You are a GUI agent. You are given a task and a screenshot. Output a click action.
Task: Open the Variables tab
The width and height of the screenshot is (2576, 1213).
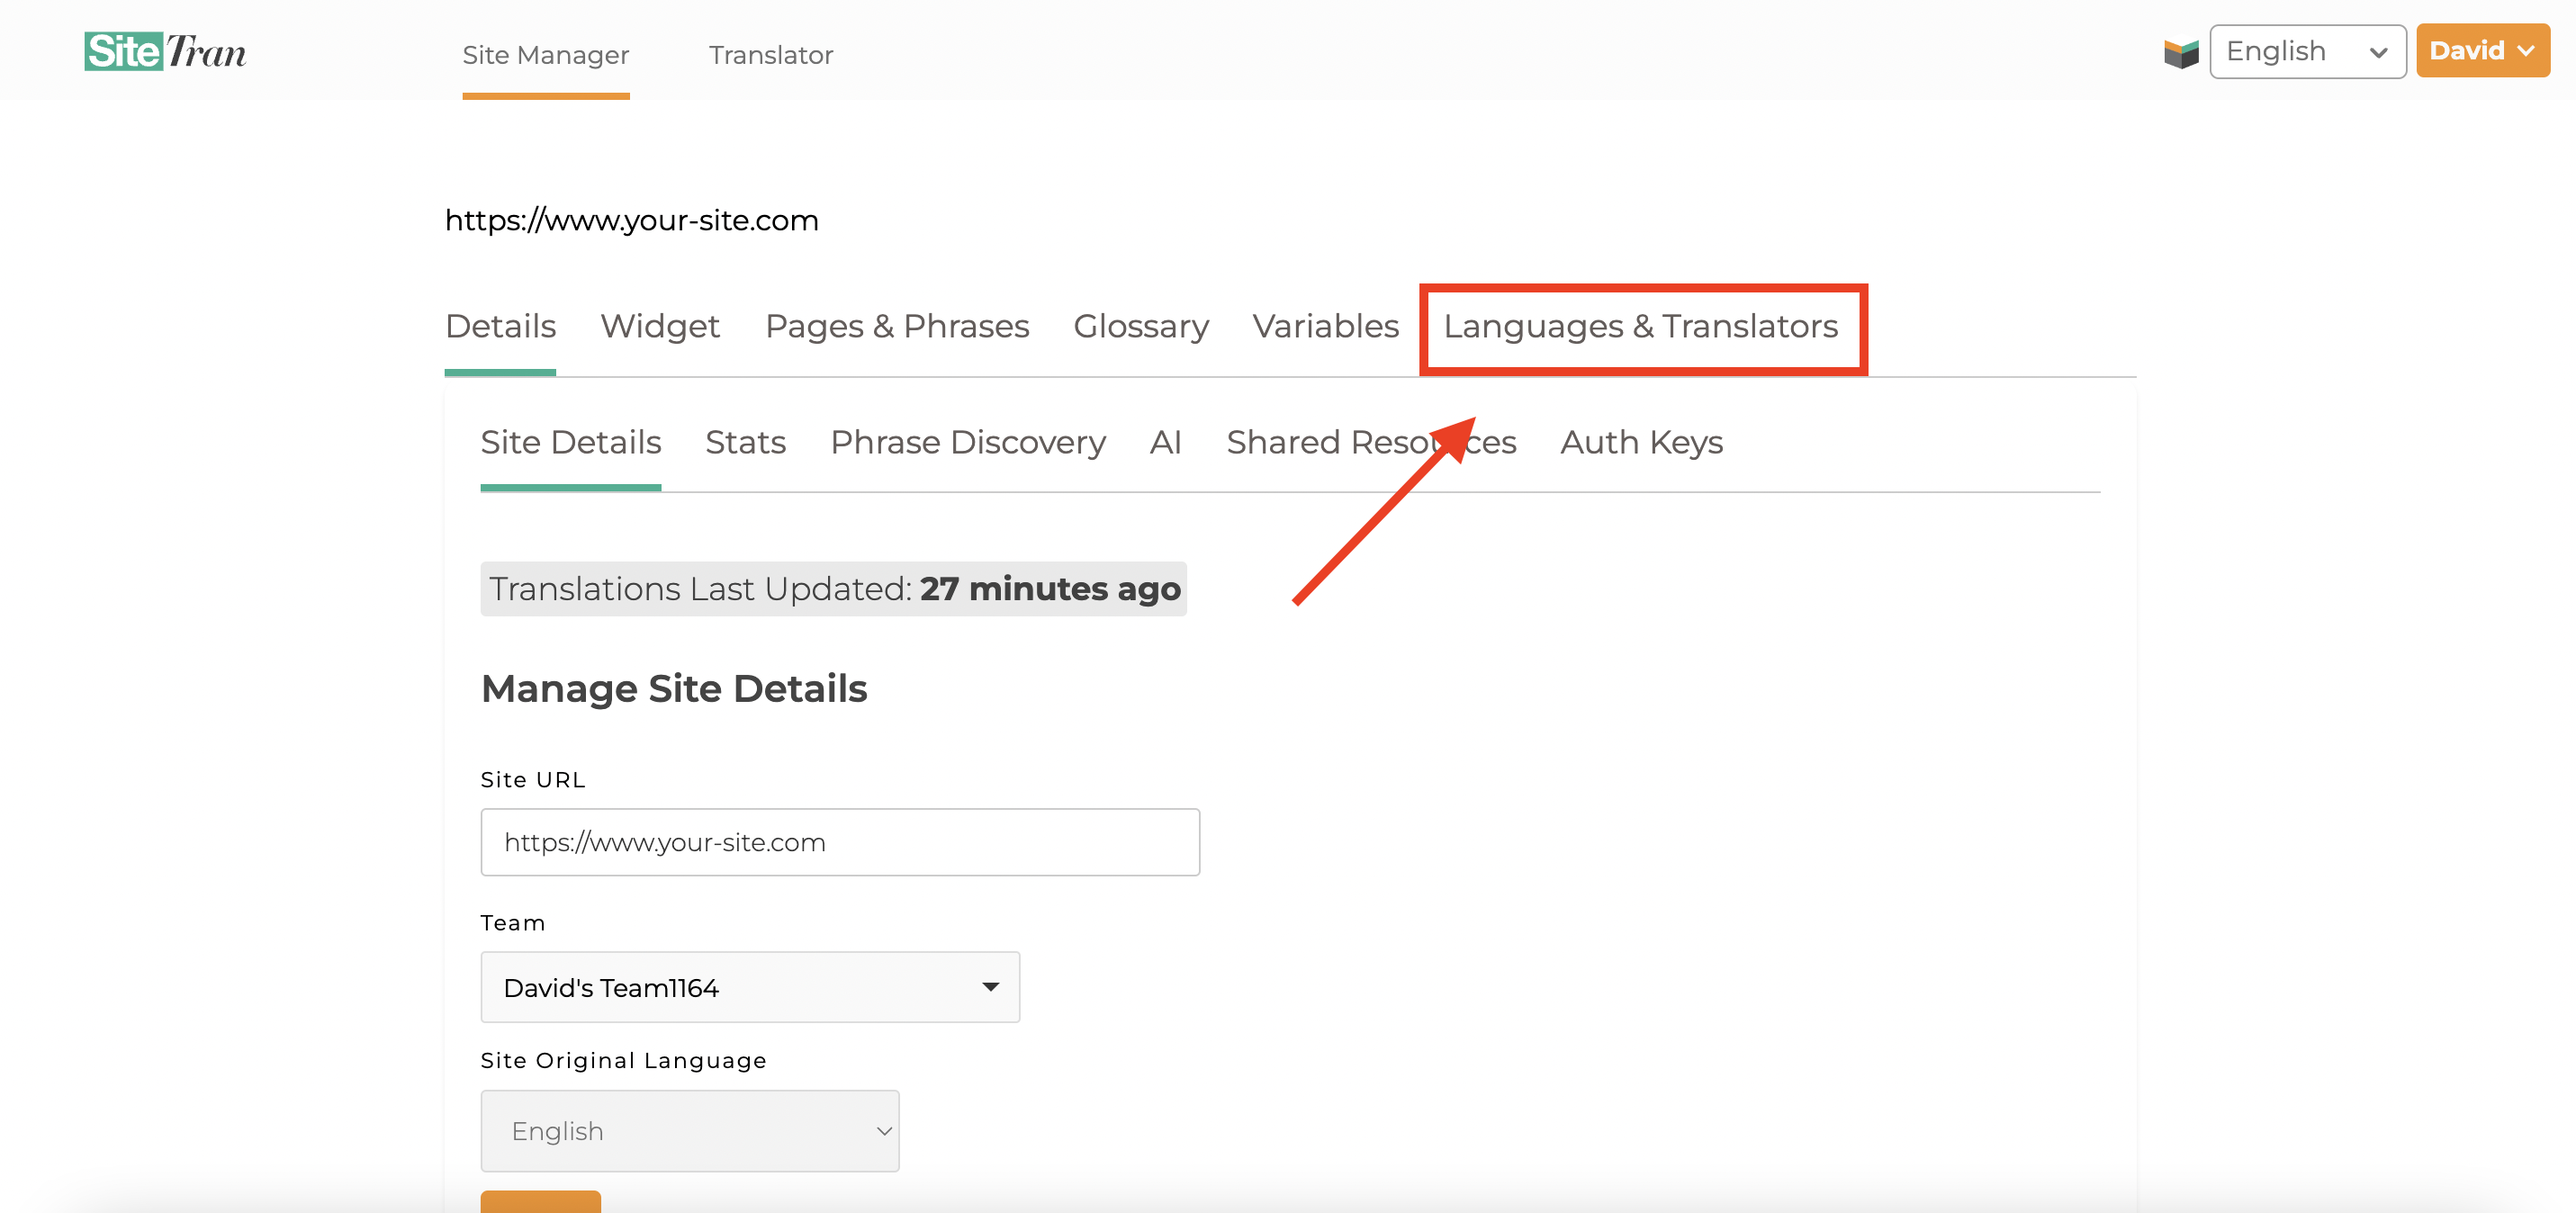click(1326, 326)
